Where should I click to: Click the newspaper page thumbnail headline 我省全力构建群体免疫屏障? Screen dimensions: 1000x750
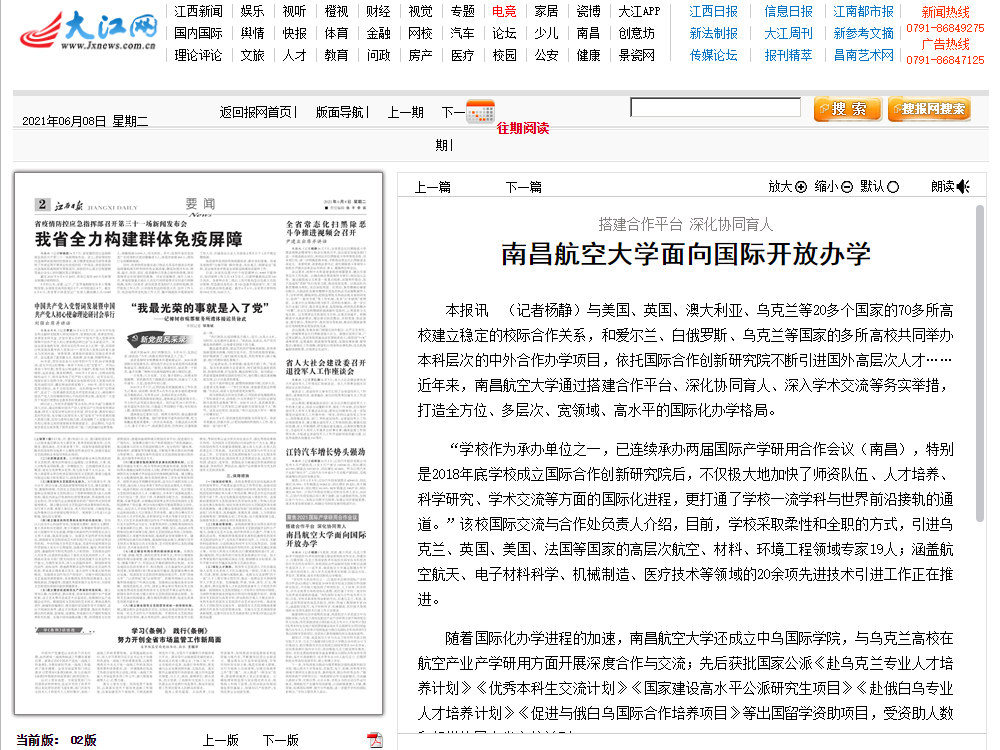coord(139,239)
